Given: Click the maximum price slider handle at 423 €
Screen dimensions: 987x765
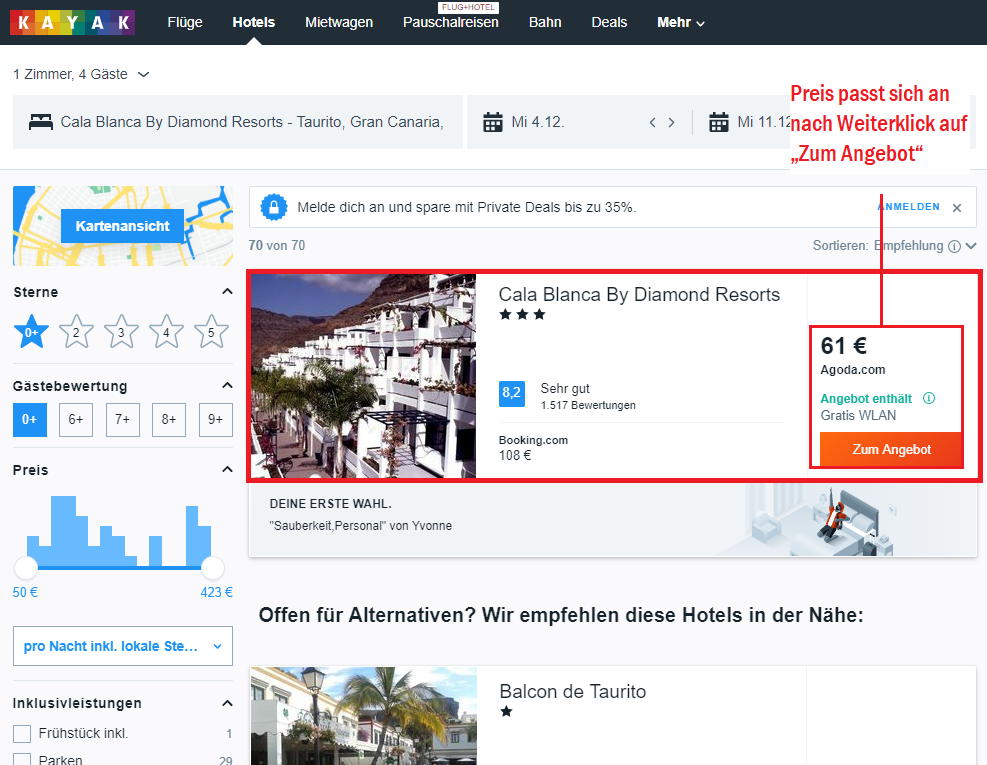Looking at the screenshot, I should pyautogui.click(x=213, y=568).
